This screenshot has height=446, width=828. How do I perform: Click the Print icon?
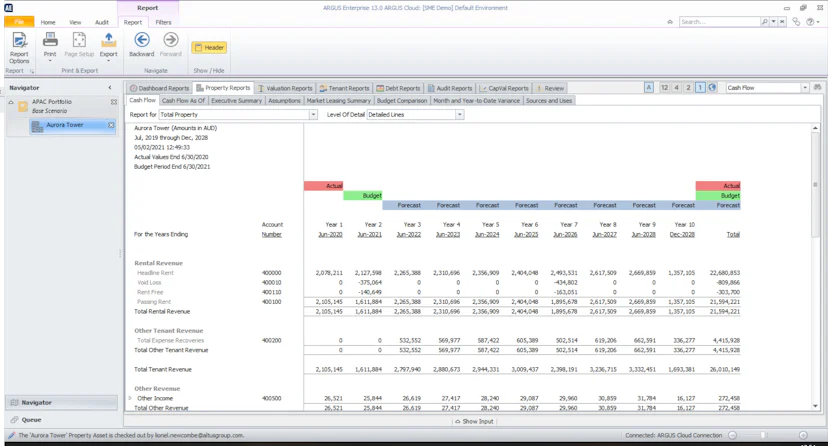[x=50, y=40]
